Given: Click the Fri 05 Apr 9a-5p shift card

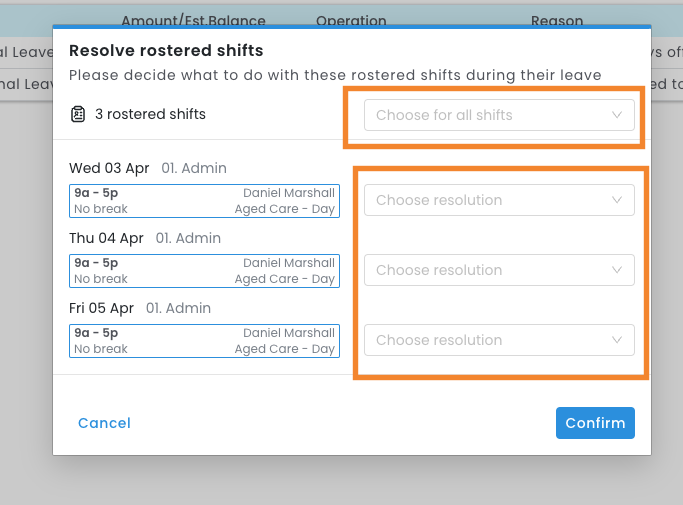Looking at the screenshot, I should tap(204, 341).
